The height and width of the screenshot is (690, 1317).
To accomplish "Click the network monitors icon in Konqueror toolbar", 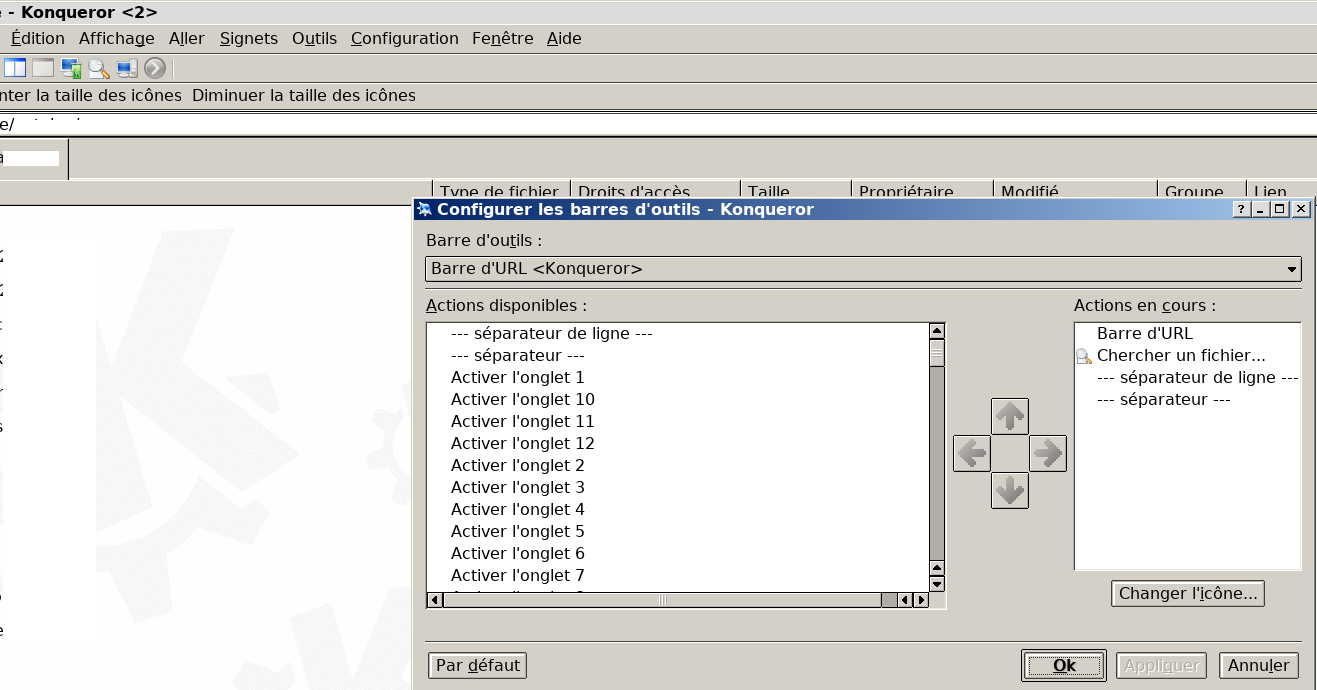I will point(71,68).
